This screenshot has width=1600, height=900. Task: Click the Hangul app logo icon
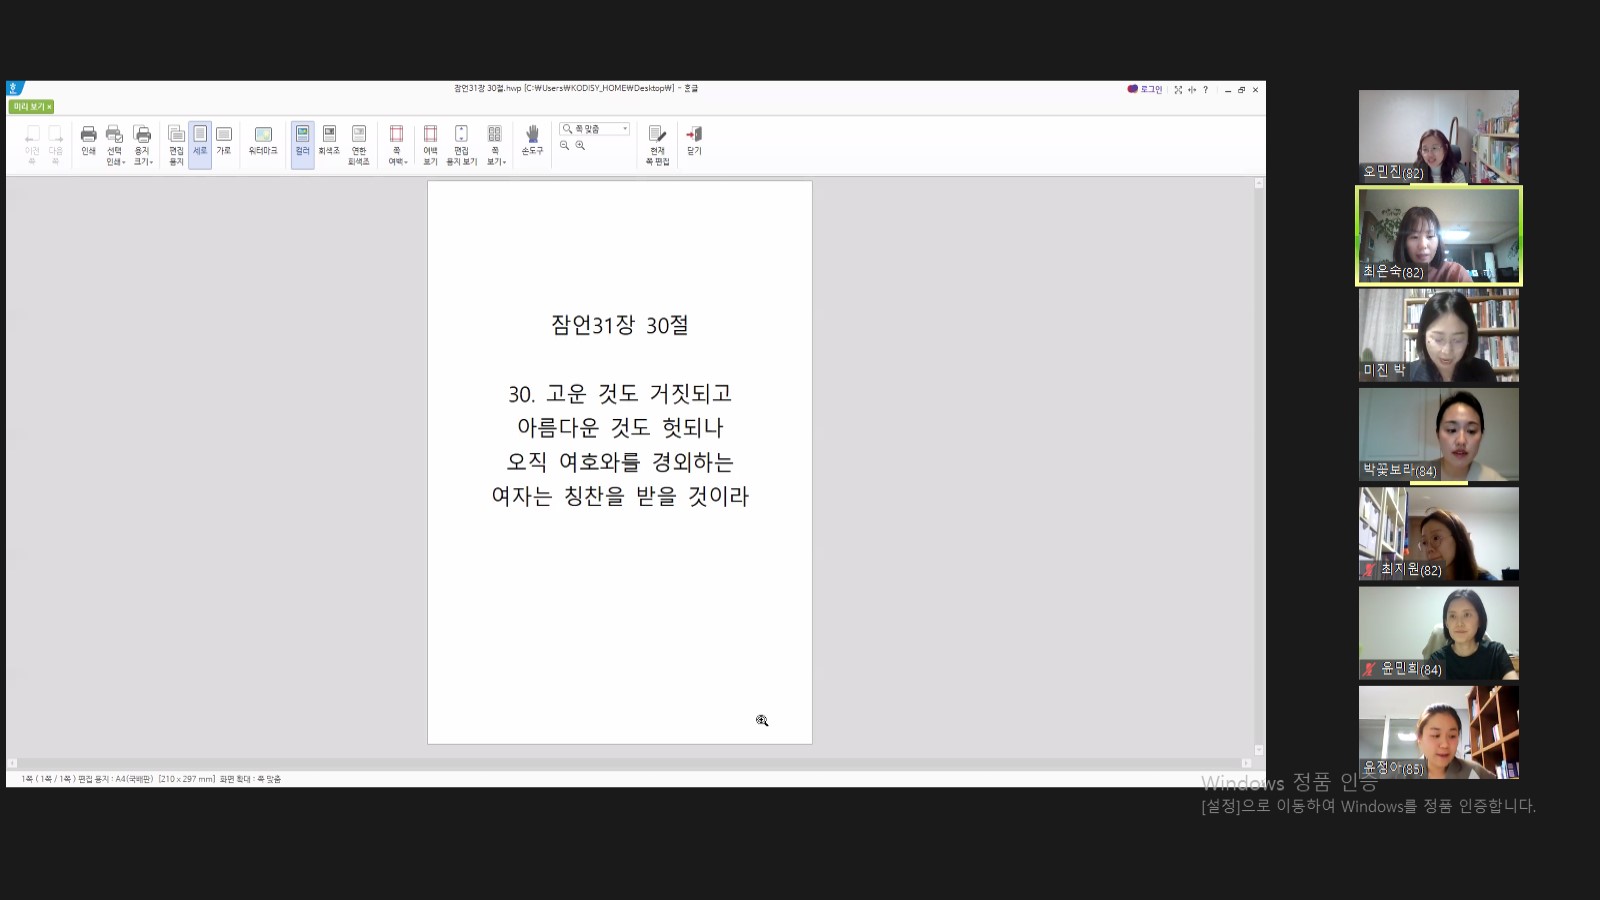coord(14,88)
